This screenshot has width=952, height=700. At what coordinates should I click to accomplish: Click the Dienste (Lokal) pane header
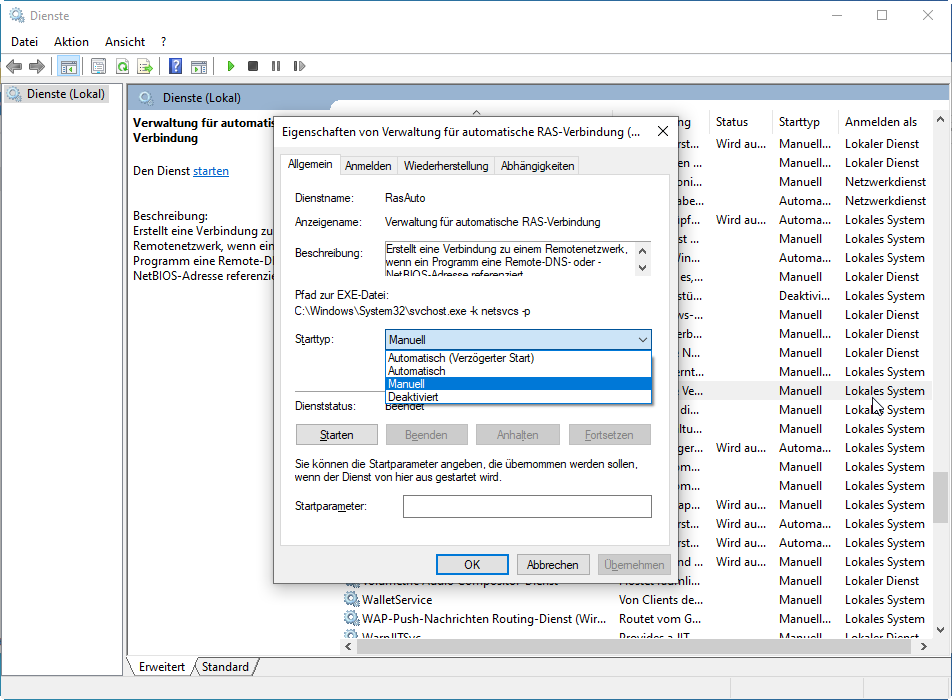click(202, 98)
